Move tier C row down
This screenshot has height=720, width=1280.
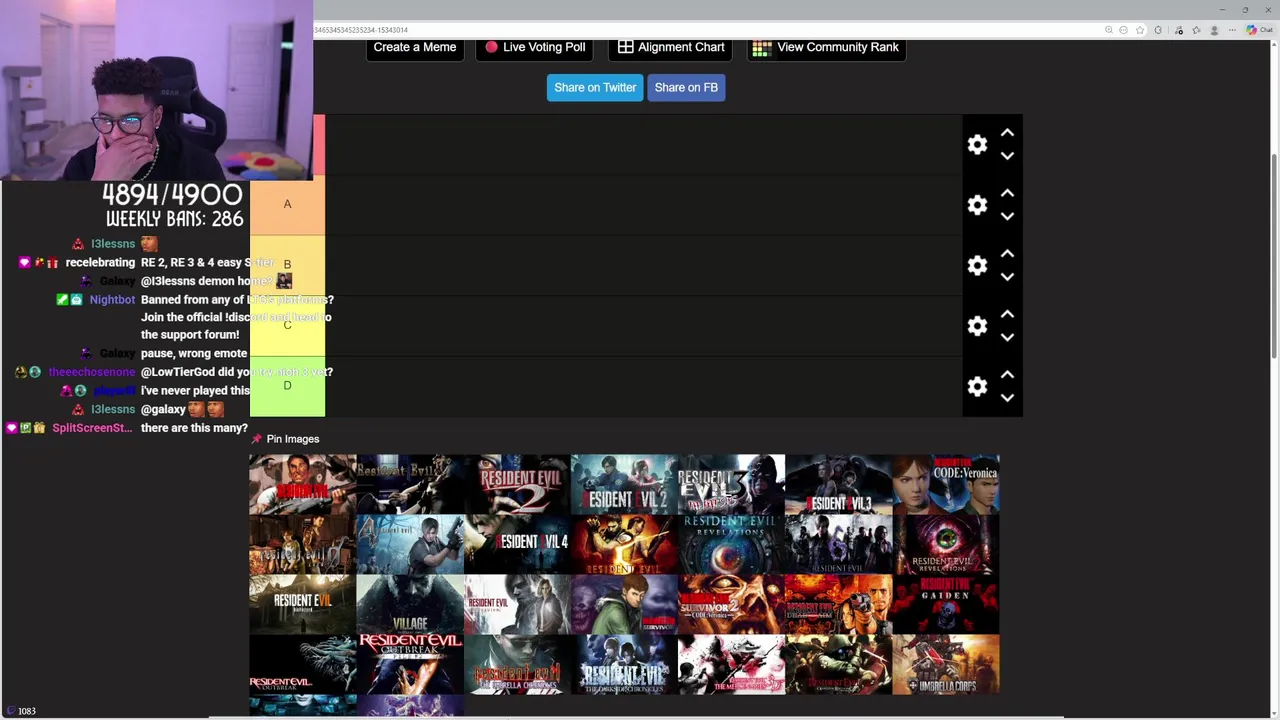click(1007, 337)
